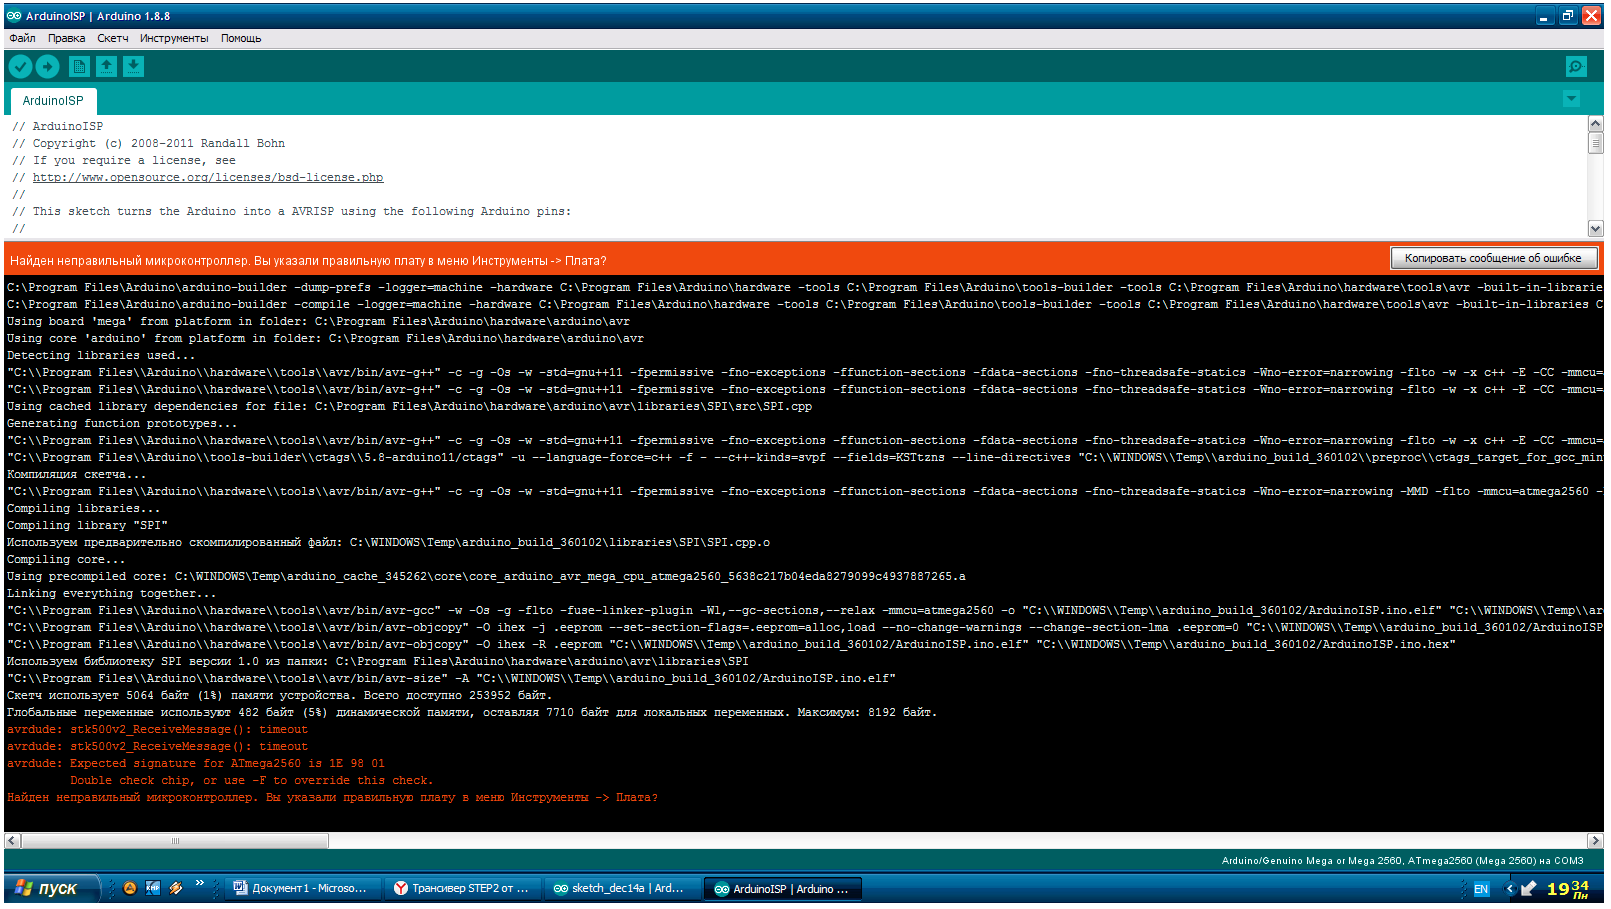This screenshot has width=1611, height=909.
Task: Click the first quick launch orange icon
Action: pyautogui.click(x=130, y=888)
